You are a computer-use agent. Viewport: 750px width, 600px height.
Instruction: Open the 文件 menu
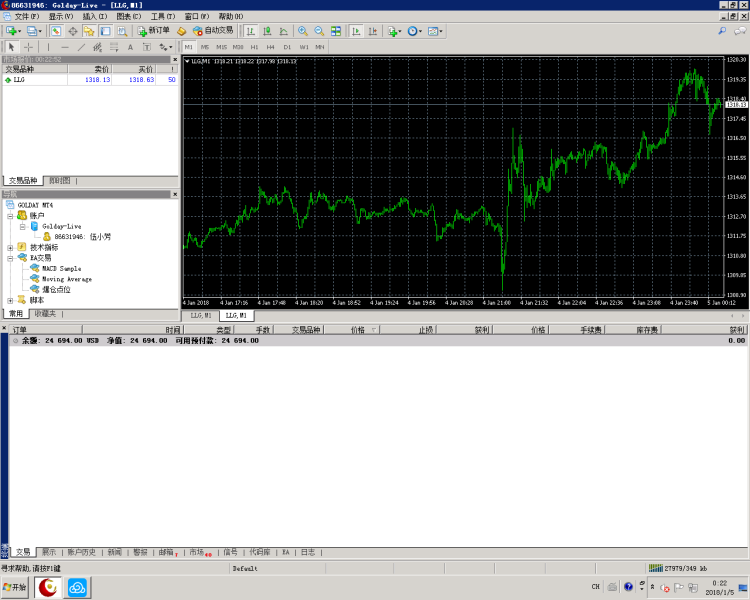click(26, 16)
